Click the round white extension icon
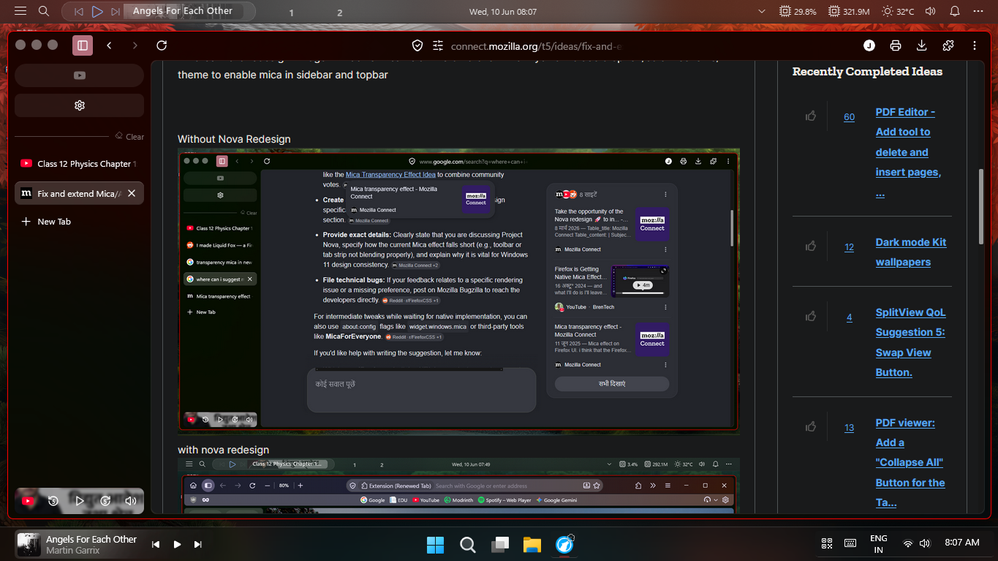The image size is (998, 561). pyautogui.click(x=869, y=45)
